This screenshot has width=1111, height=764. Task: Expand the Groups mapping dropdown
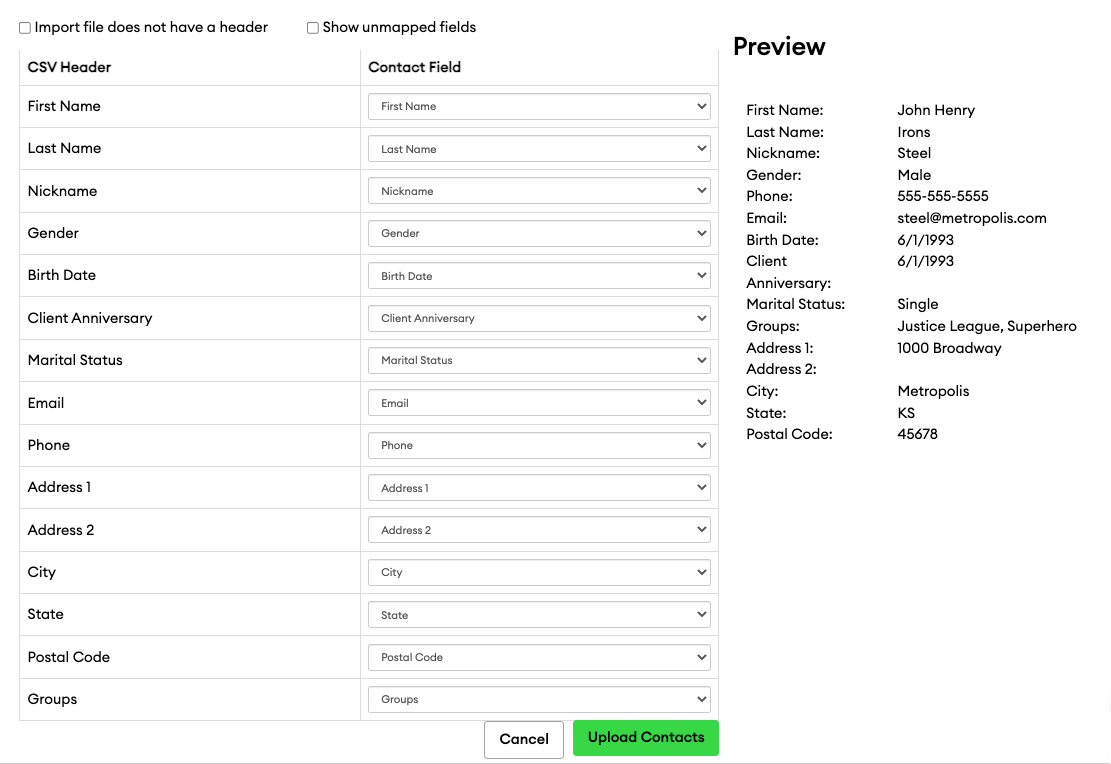(x=539, y=698)
